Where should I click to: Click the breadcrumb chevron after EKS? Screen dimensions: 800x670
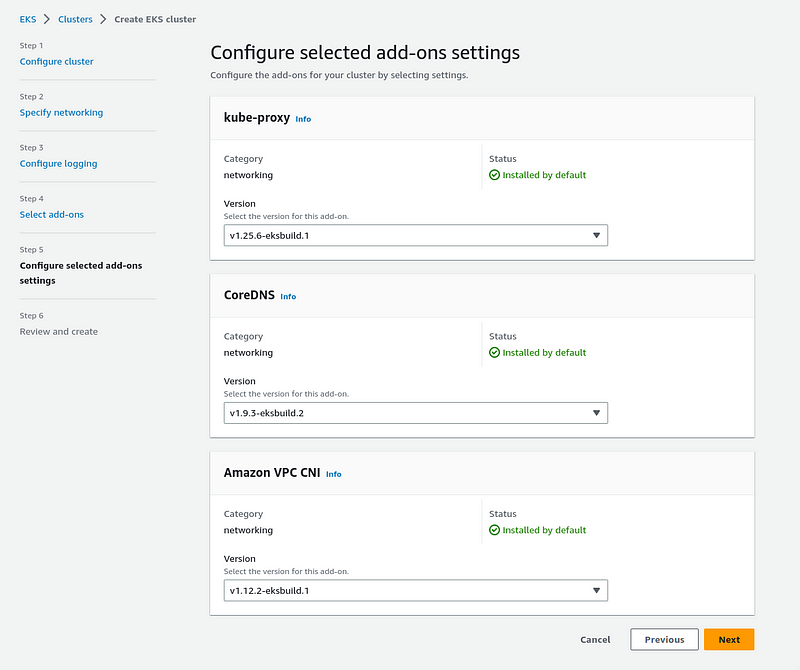coord(47,19)
